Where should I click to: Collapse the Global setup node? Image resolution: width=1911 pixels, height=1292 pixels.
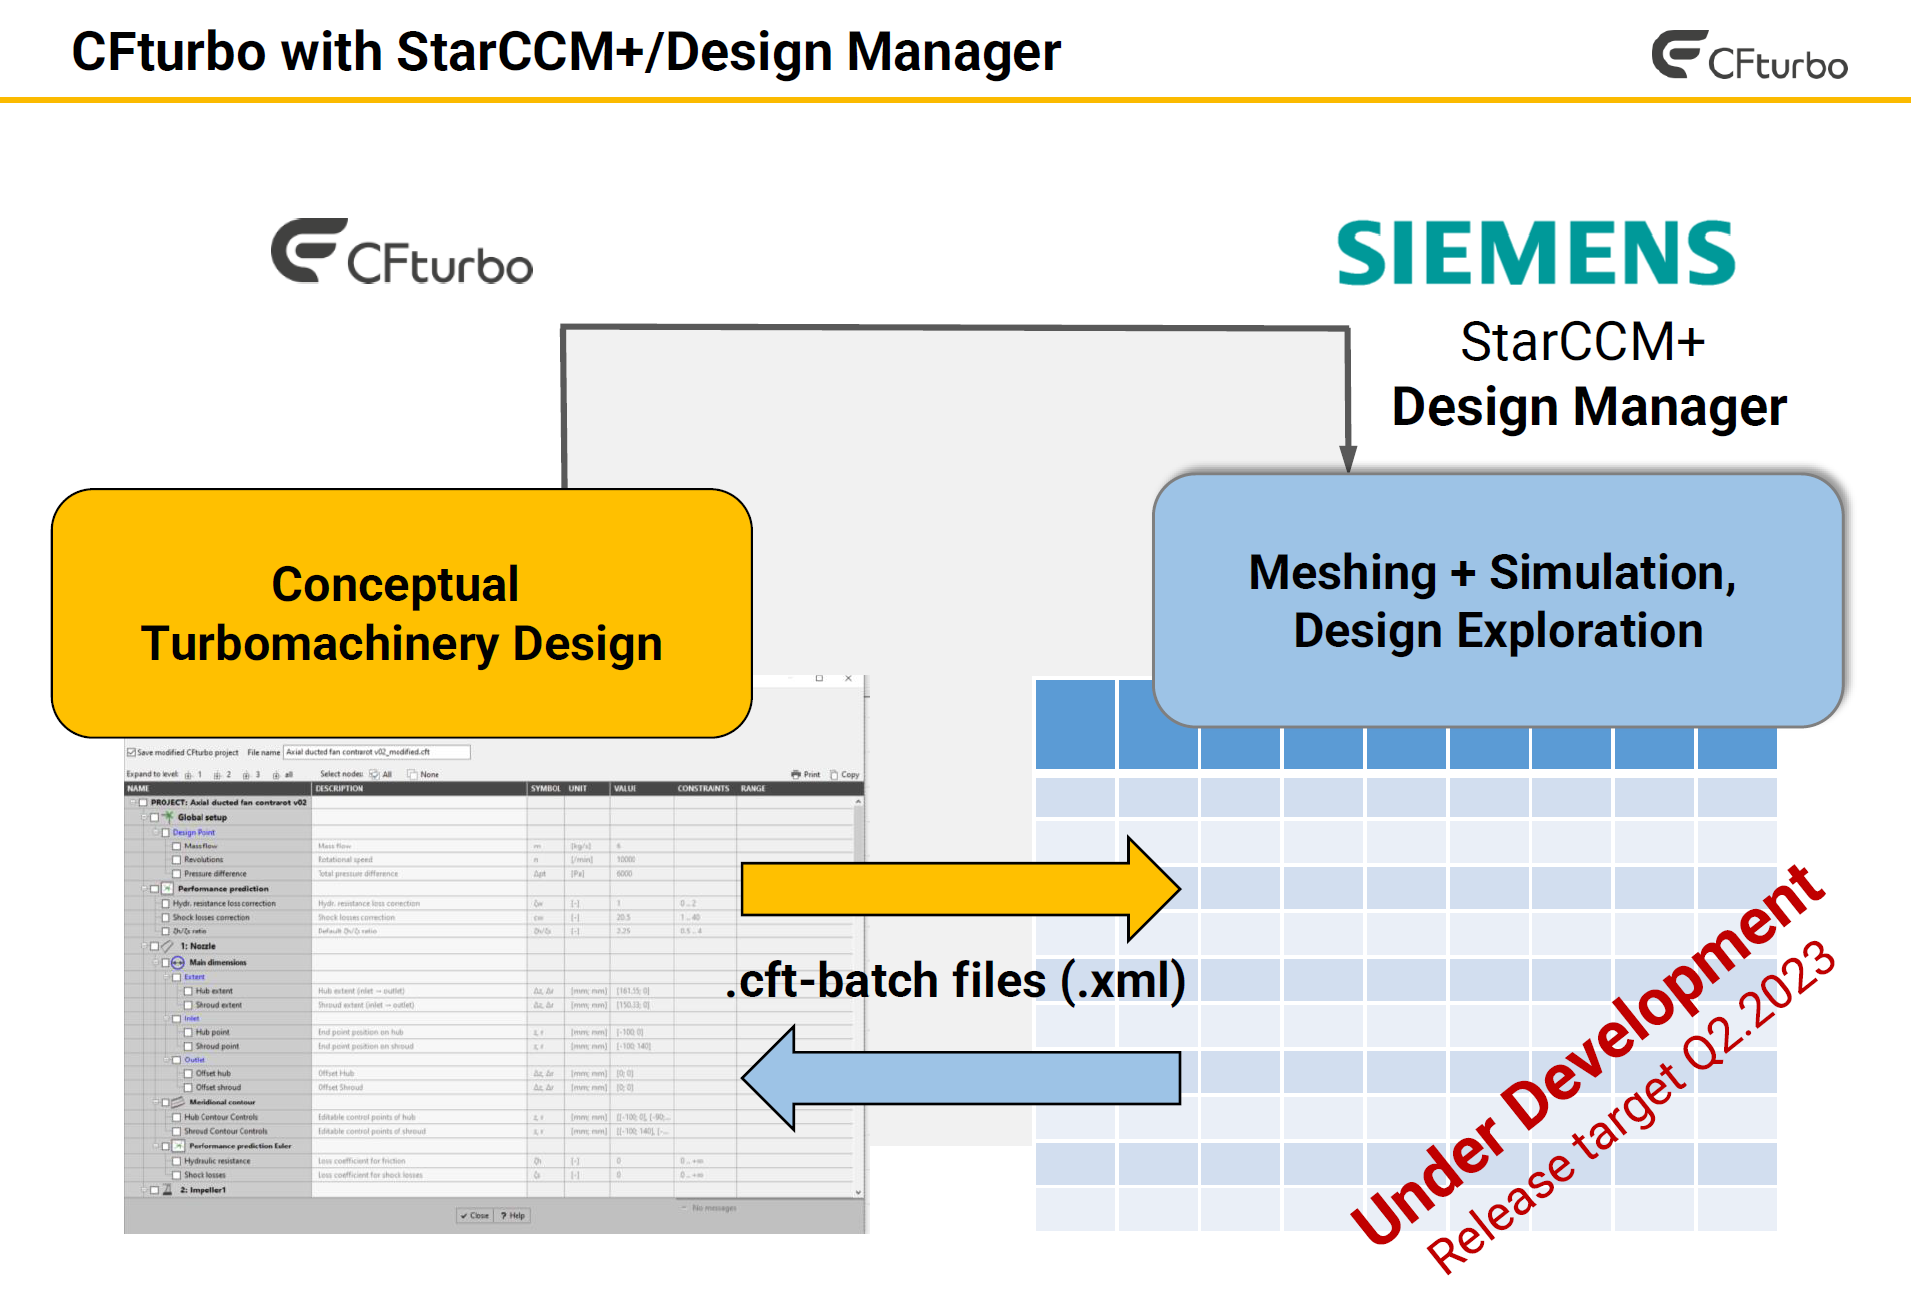[x=144, y=817]
